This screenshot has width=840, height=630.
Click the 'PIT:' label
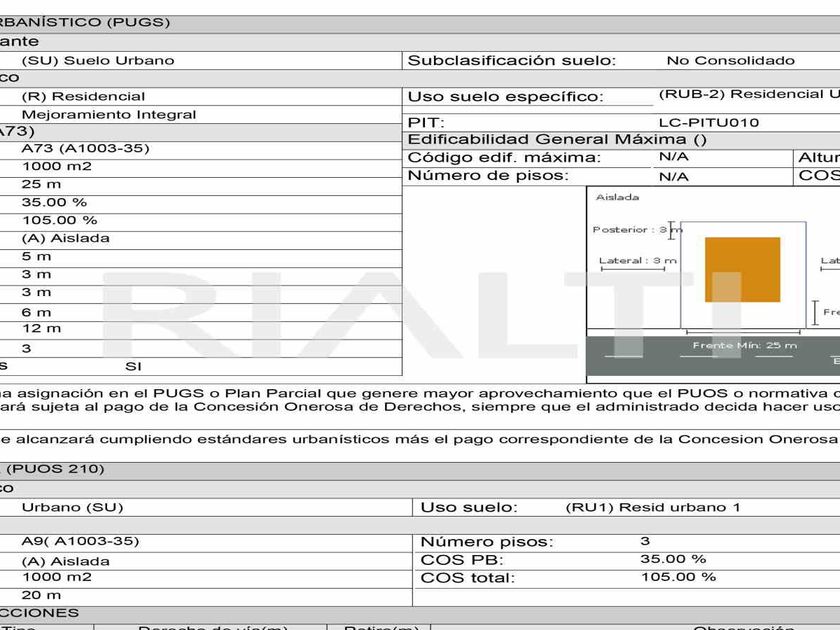[426, 123]
